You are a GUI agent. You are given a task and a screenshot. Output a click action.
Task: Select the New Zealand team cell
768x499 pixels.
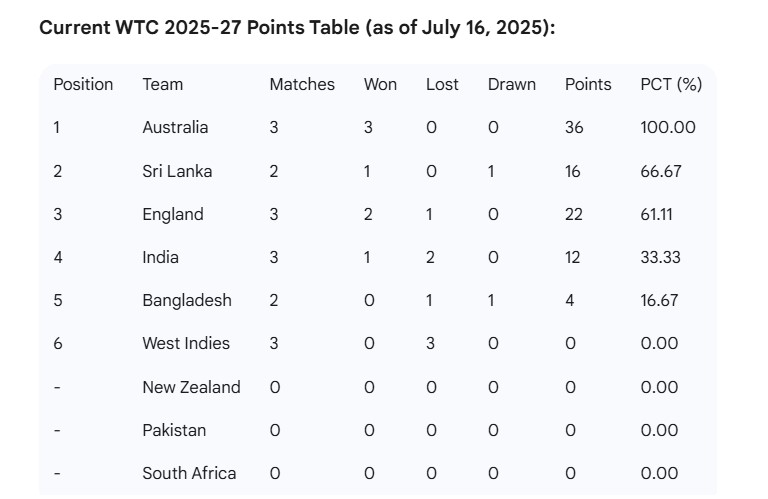point(192,387)
